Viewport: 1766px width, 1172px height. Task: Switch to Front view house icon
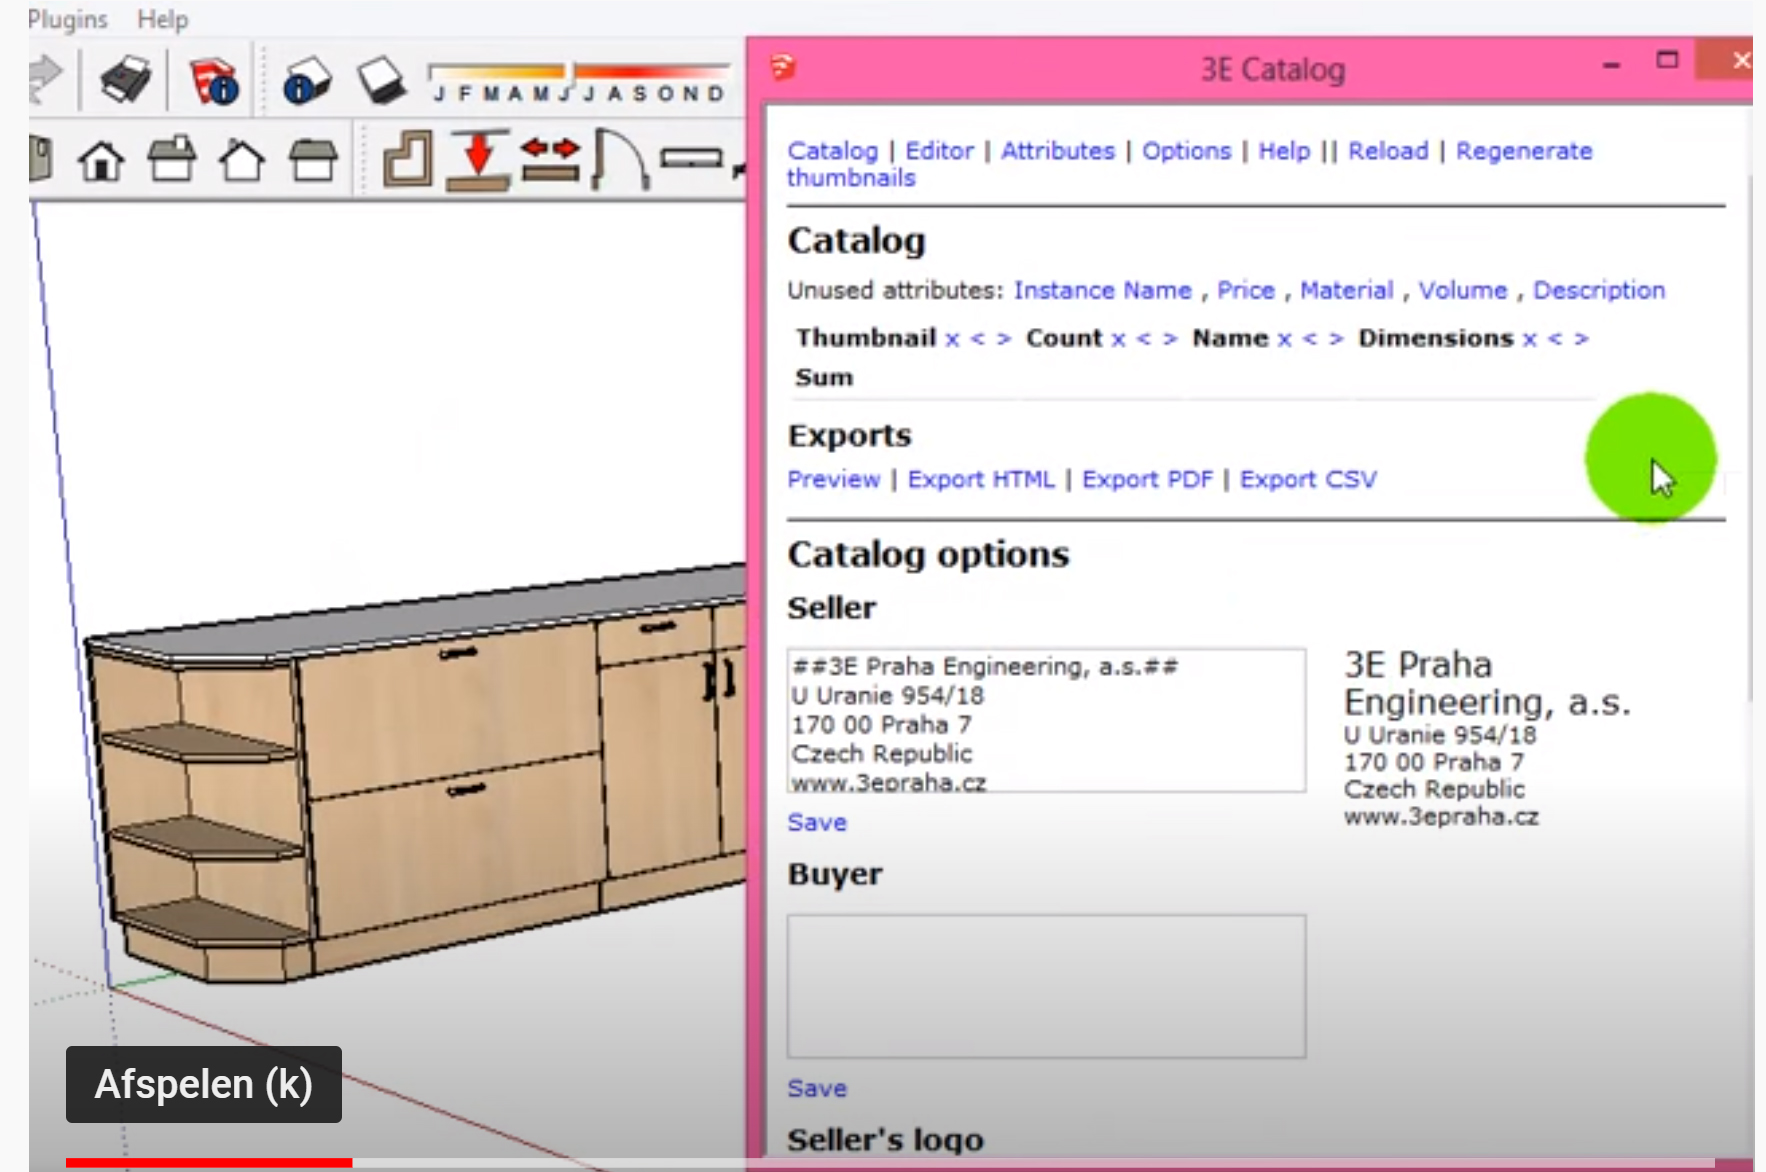pos(102,160)
